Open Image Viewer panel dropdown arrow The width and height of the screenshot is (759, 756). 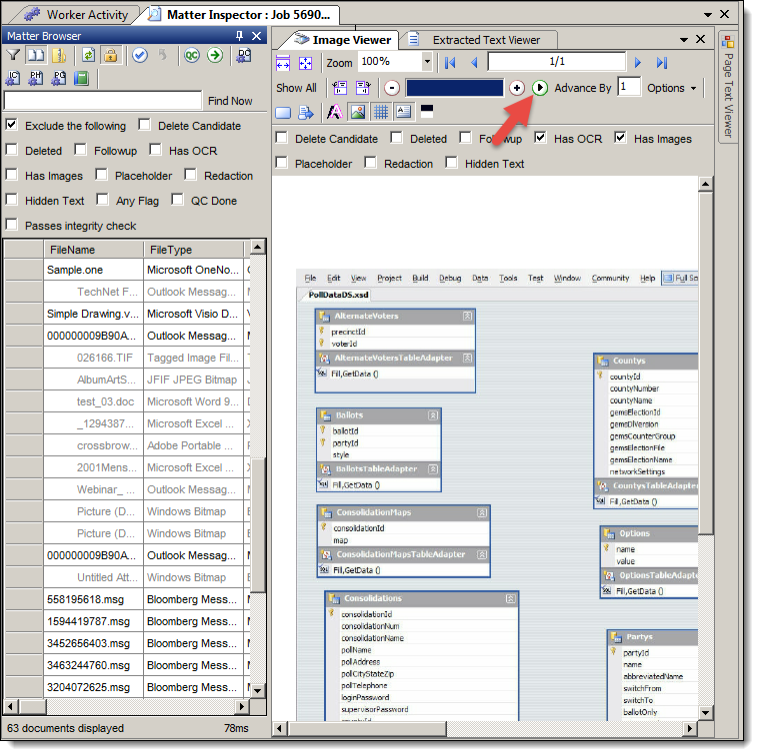(683, 40)
